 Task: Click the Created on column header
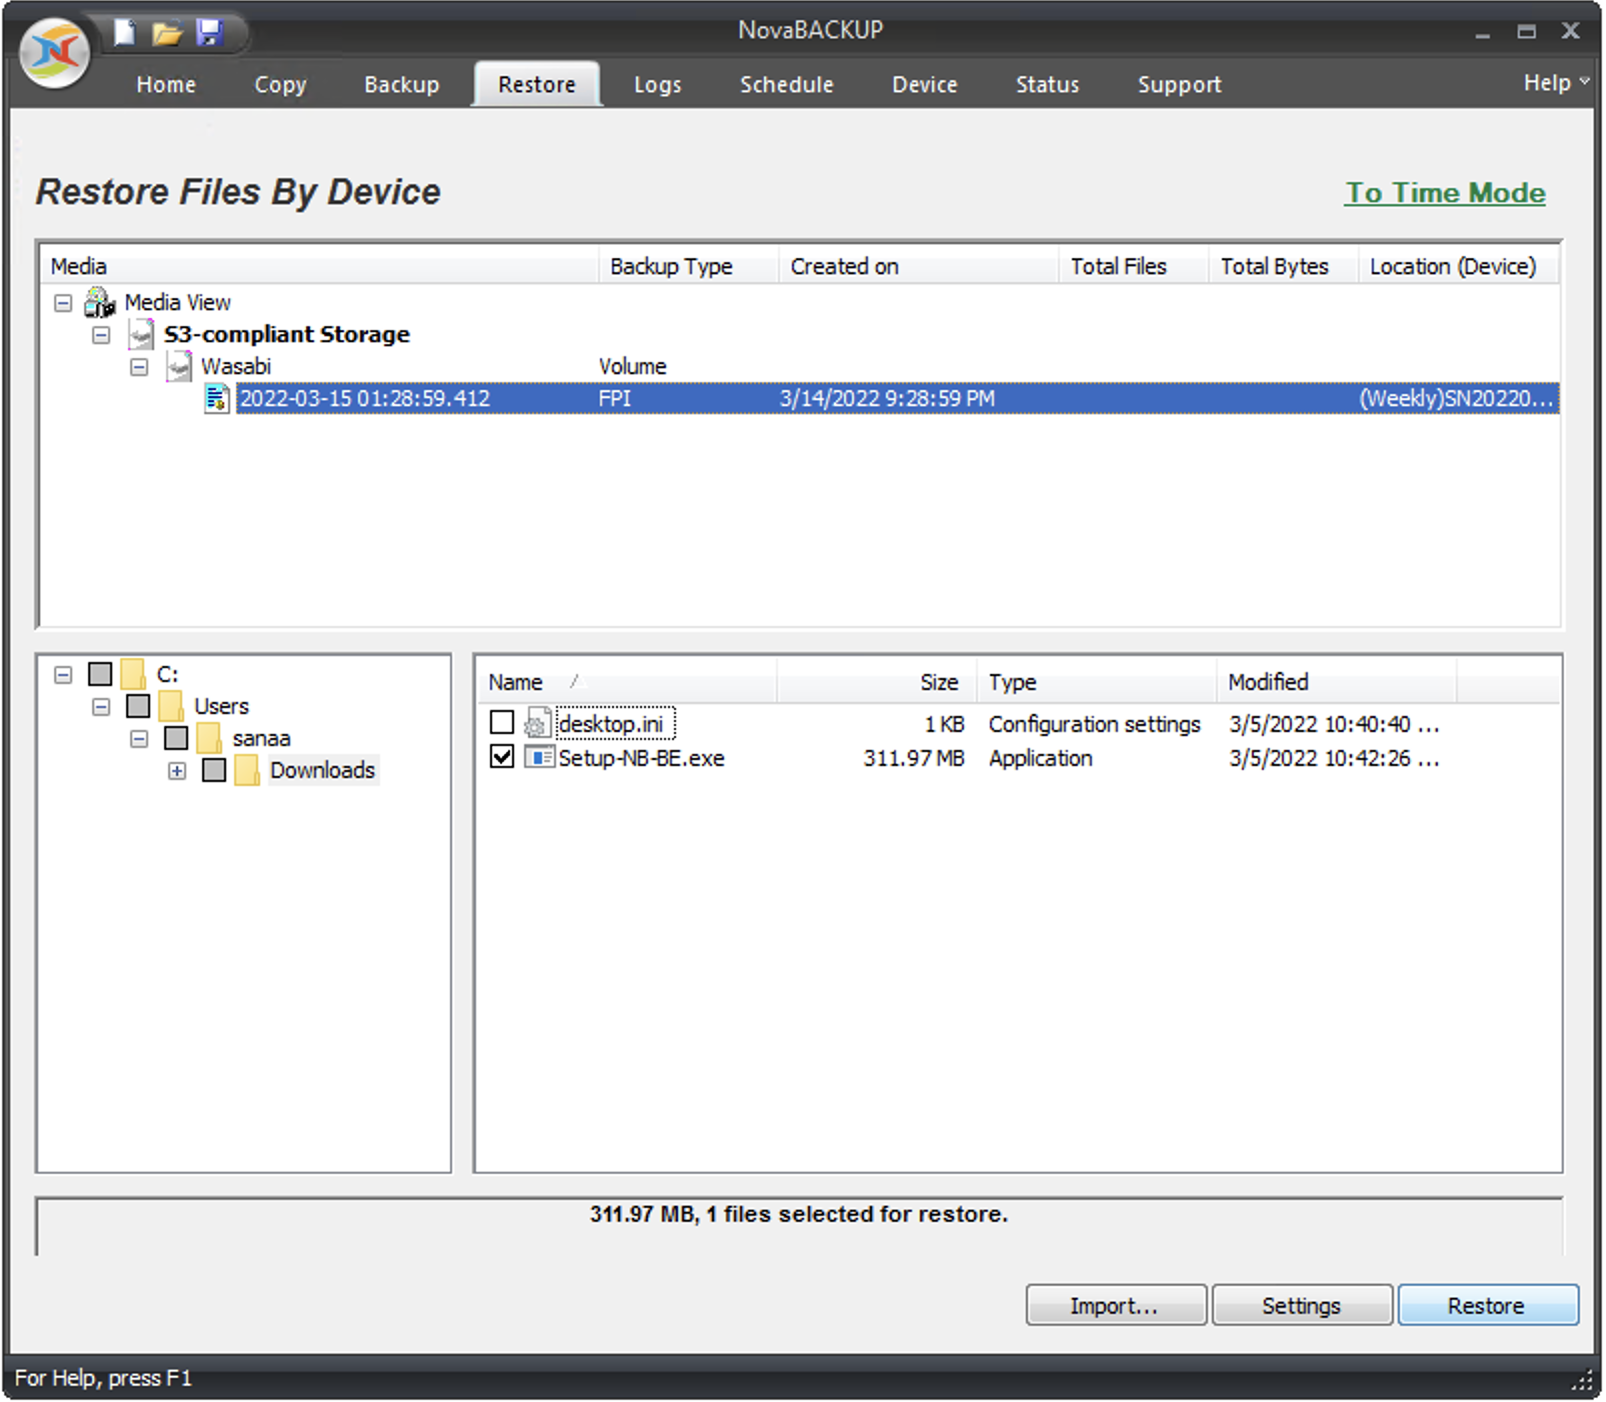[x=918, y=266]
